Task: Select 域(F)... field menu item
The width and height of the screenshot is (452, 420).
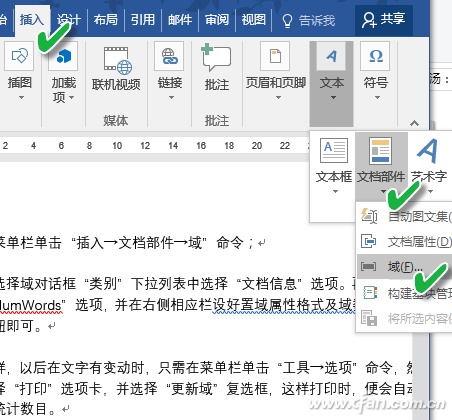Action: pos(404,266)
